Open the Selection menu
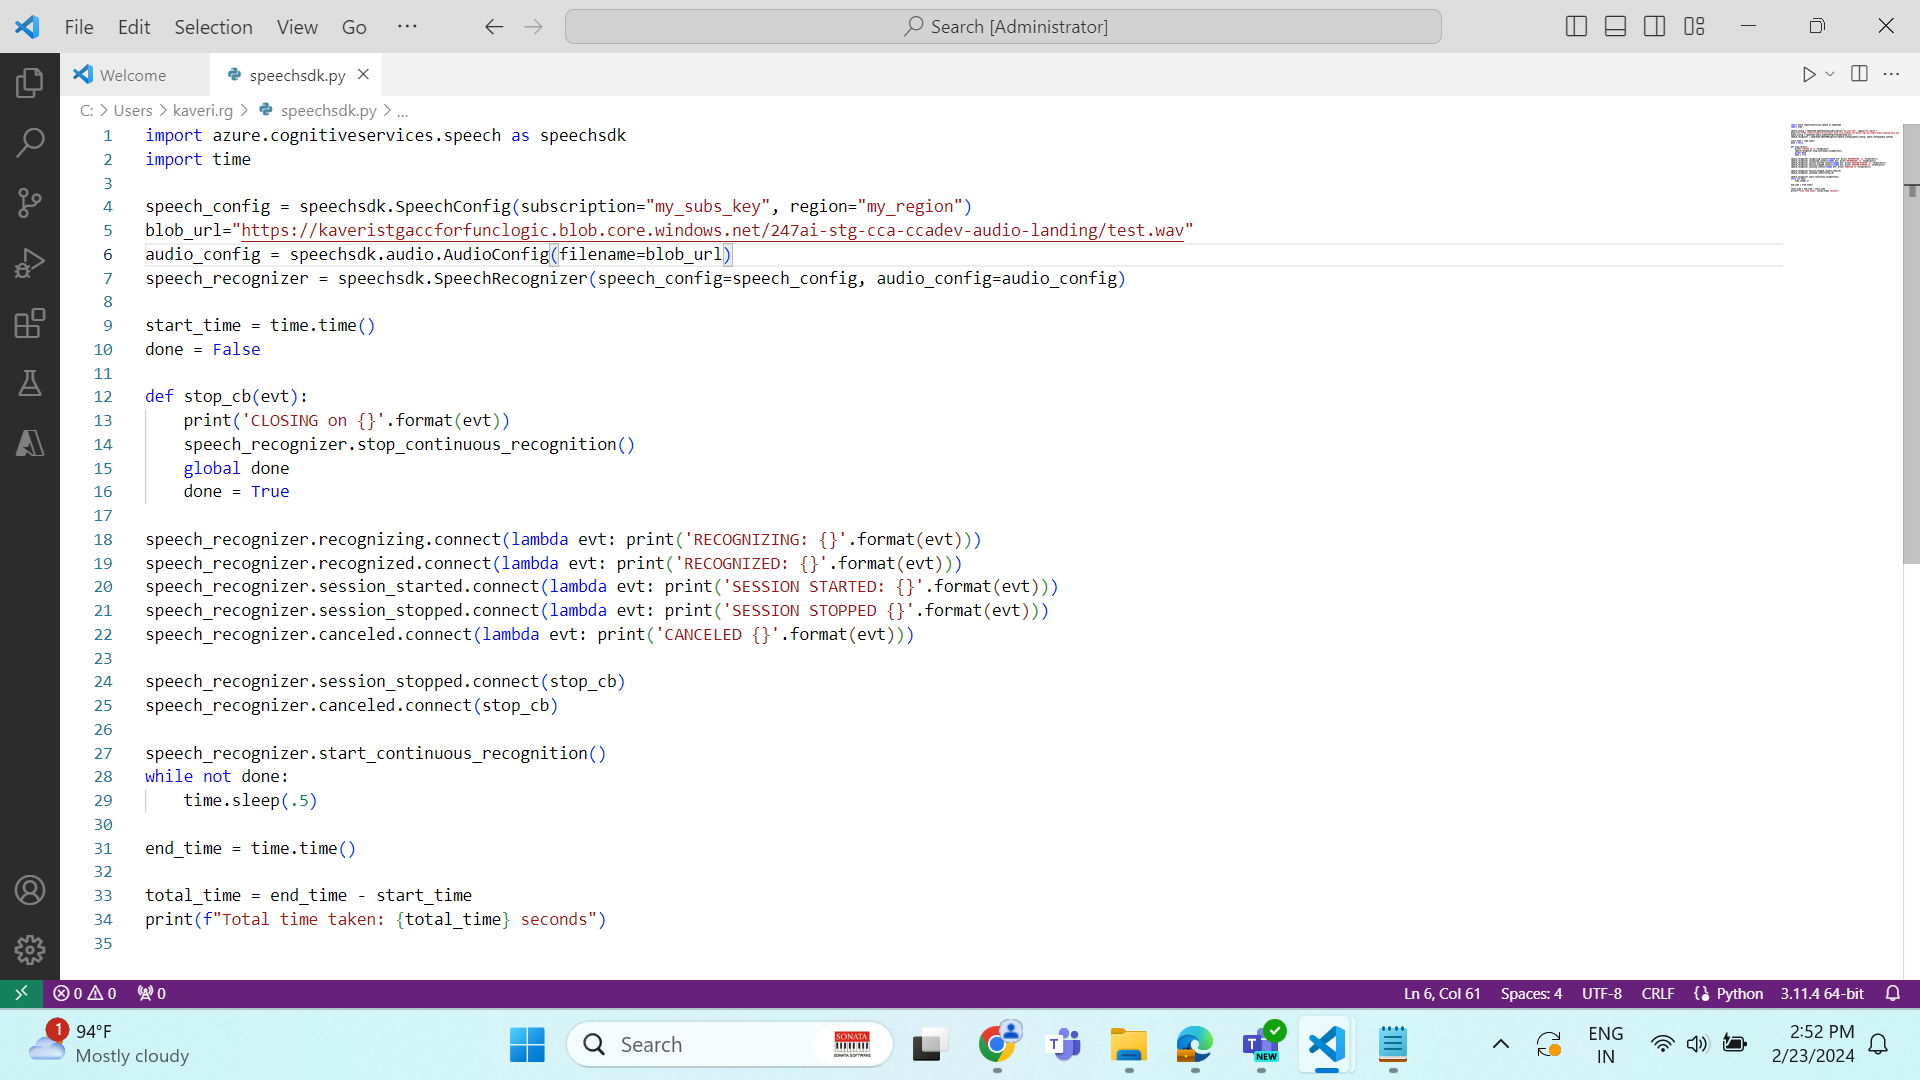This screenshot has width=1920, height=1080. coord(213,27)
